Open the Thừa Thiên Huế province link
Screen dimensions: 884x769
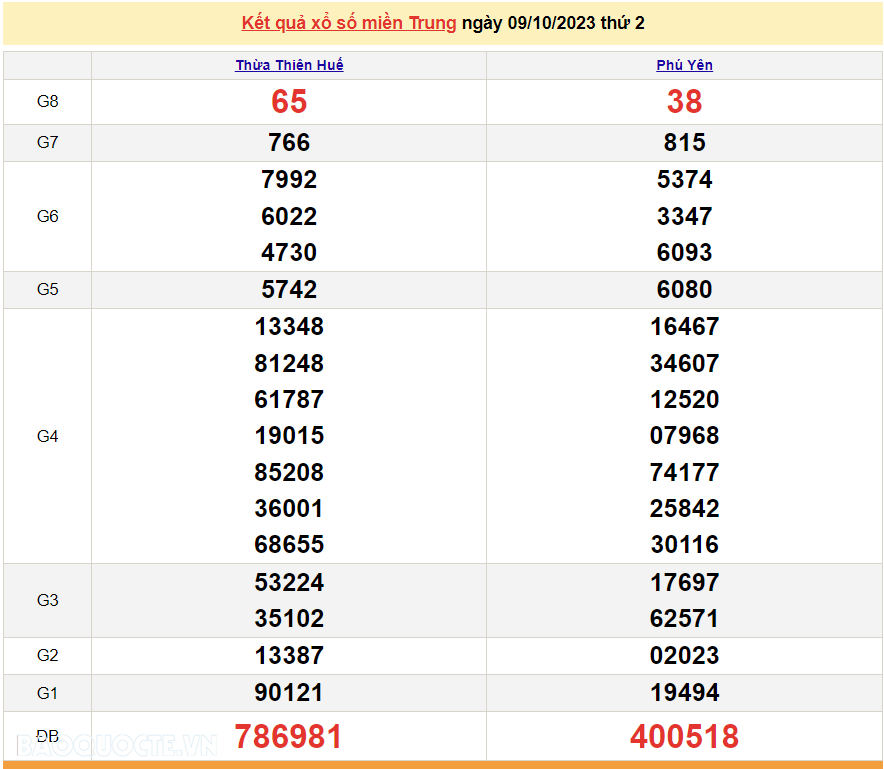(289, 65)
